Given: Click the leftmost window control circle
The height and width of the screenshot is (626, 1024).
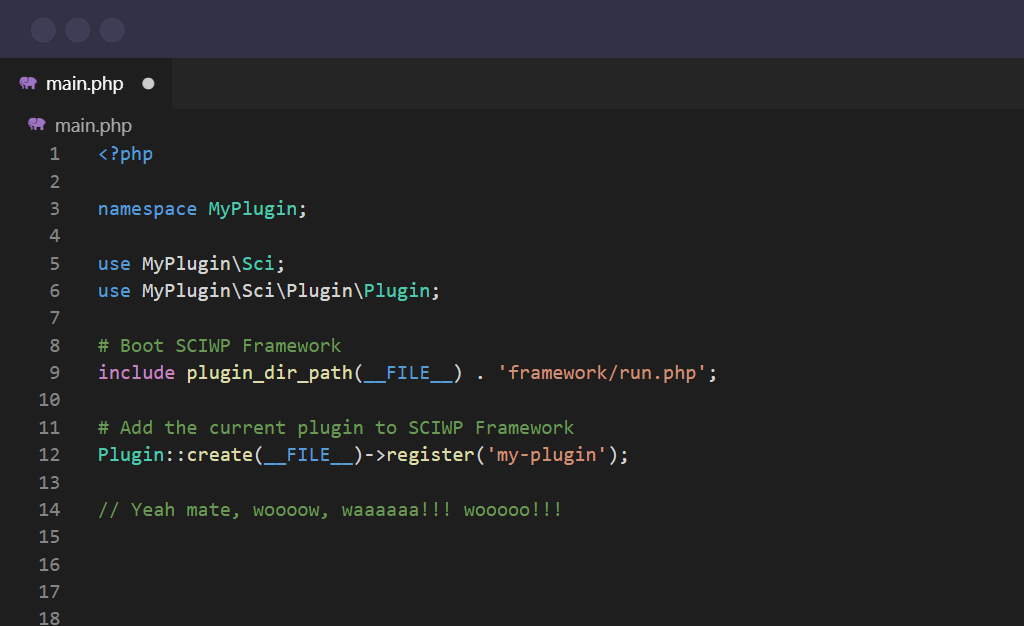Looking at the screenshot, I should (x=43, y=29).
